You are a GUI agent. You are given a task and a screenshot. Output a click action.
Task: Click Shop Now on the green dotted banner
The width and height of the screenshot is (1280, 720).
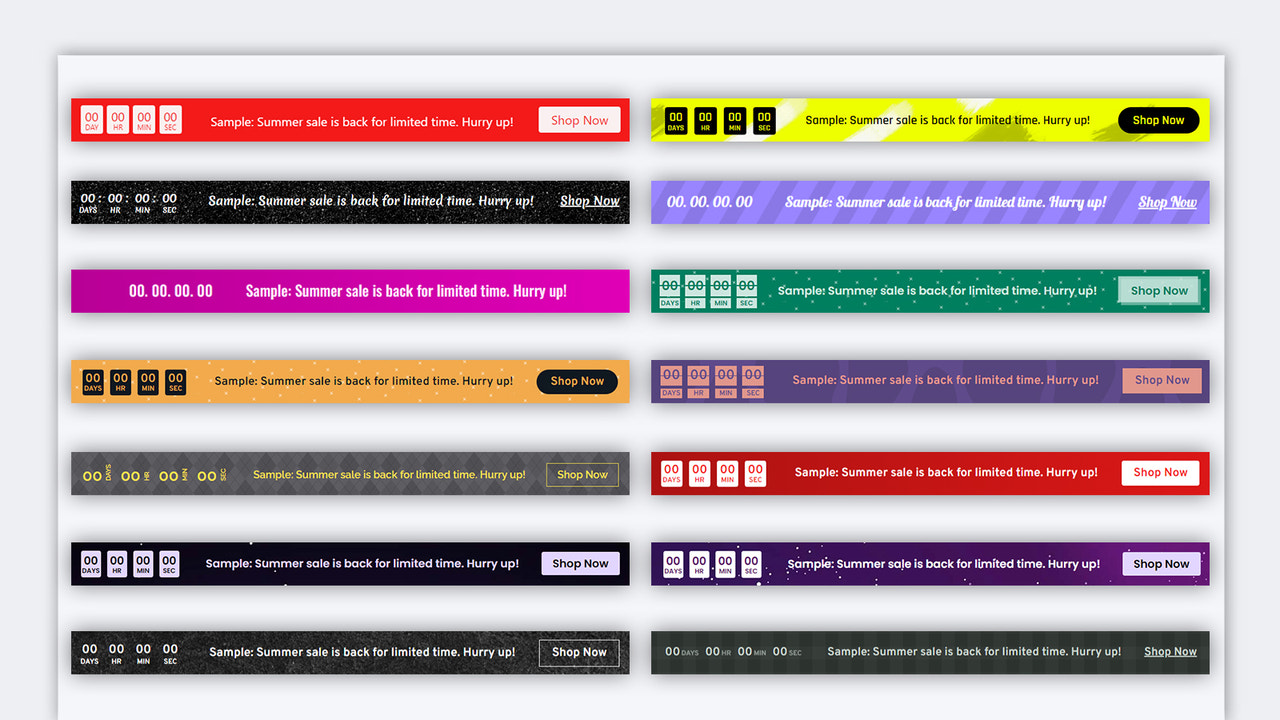click(1158, 290)
